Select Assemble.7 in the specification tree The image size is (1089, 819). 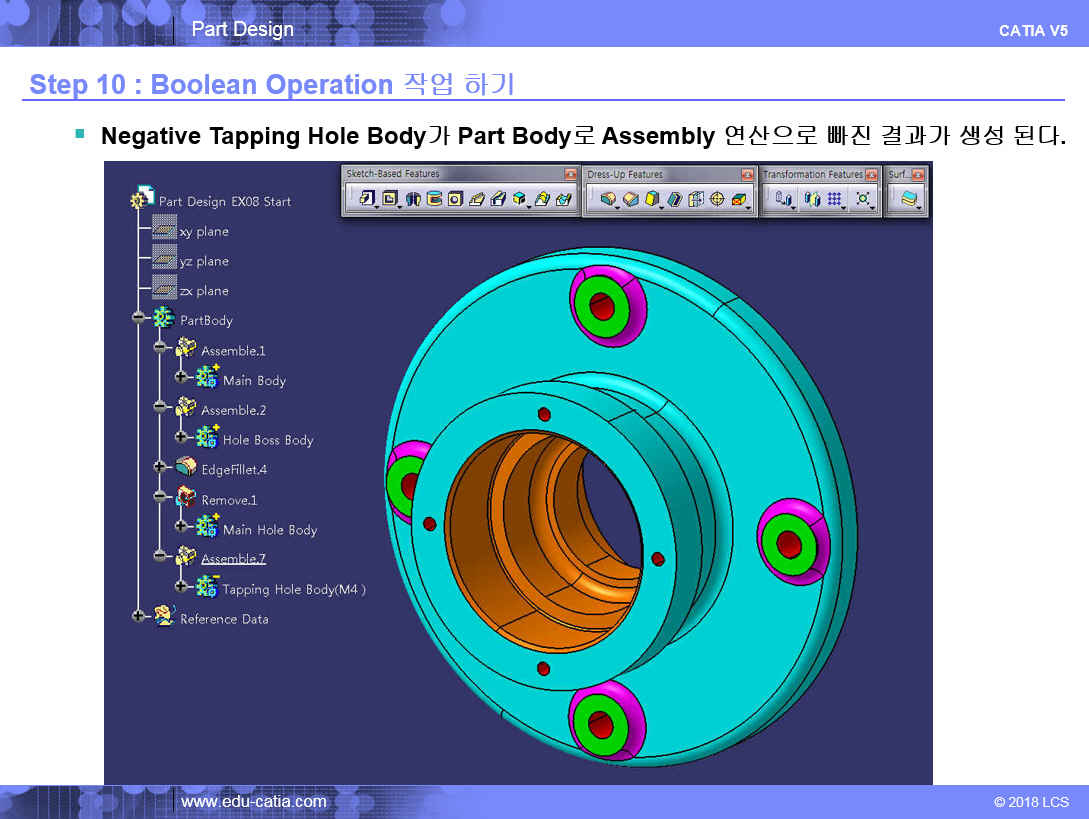pos(233,559)
